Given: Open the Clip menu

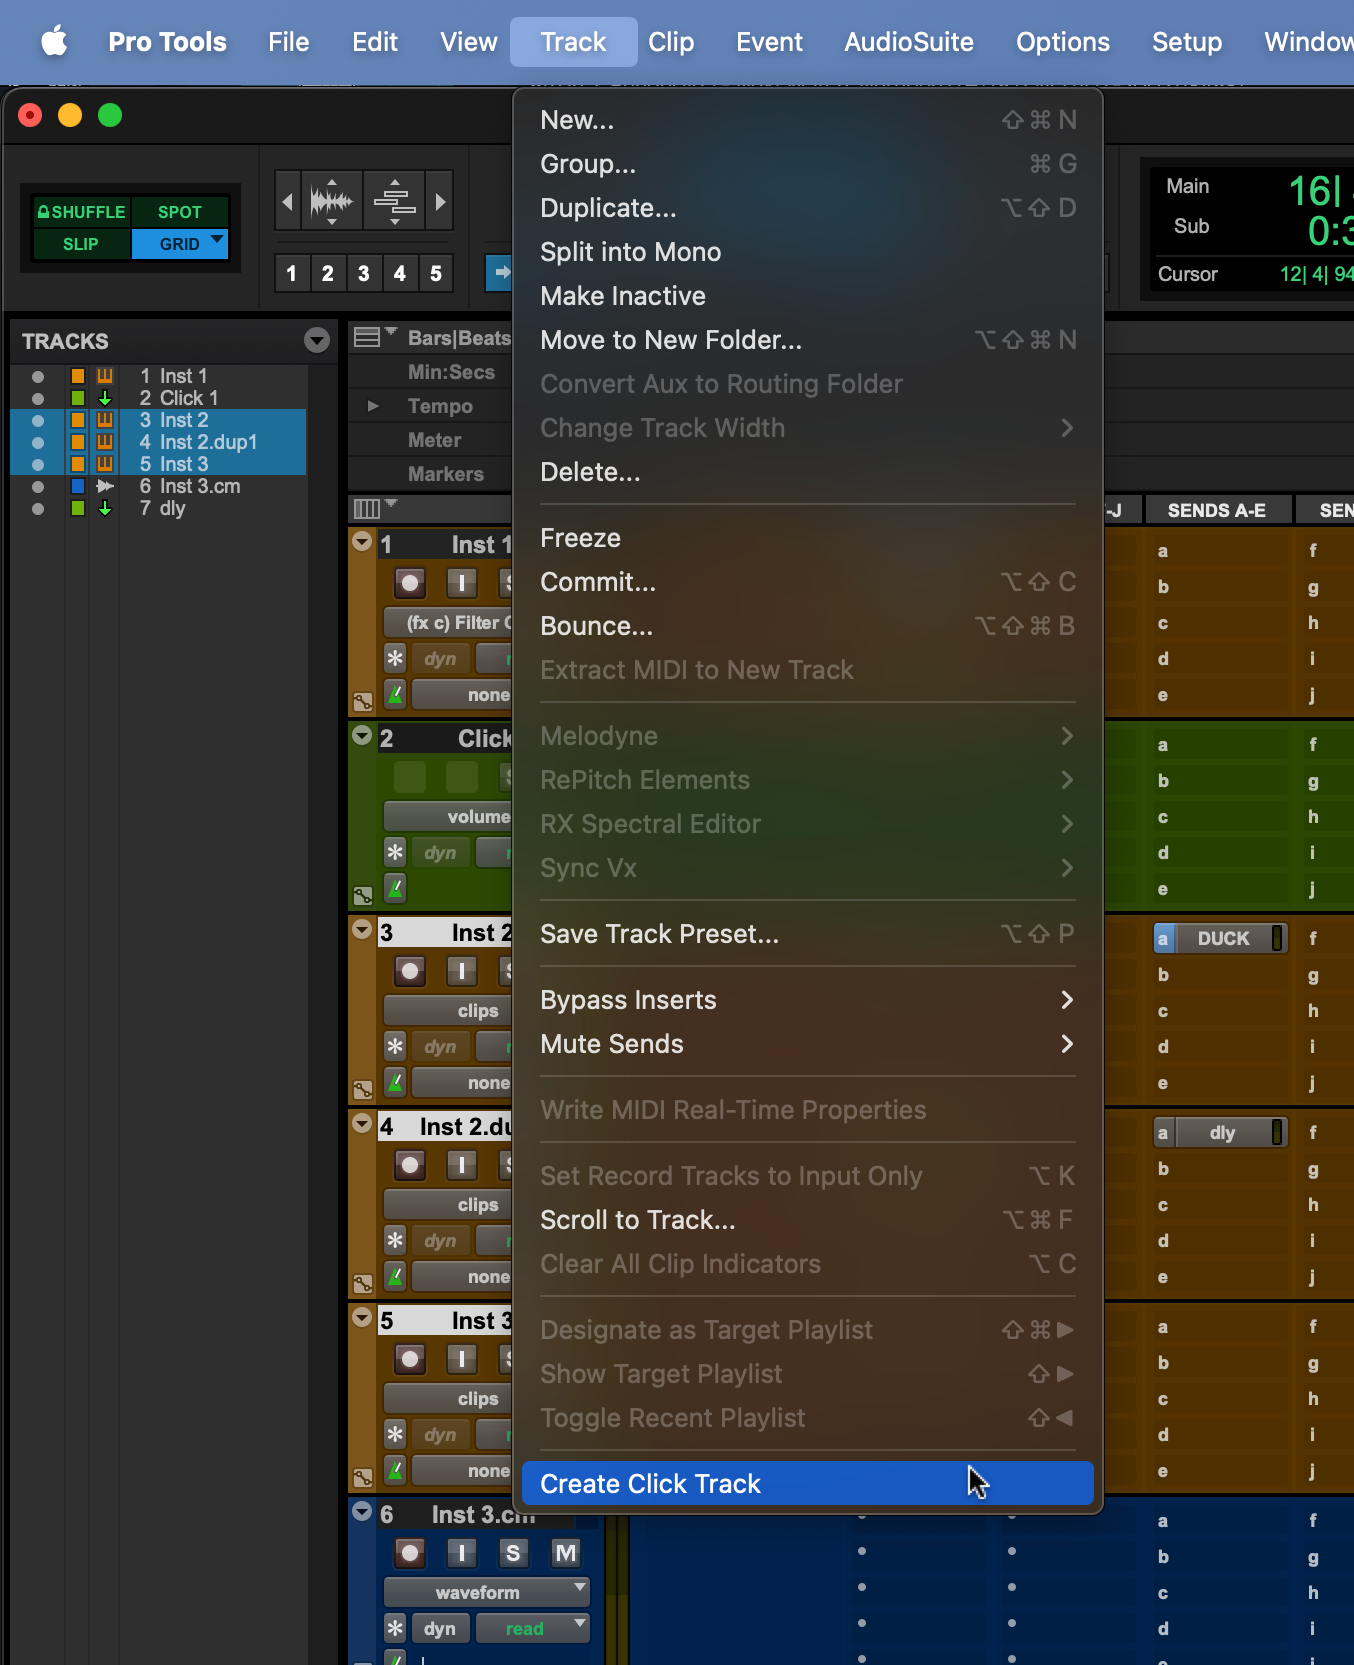Looking at the screenshot, I should pos(671,42).
